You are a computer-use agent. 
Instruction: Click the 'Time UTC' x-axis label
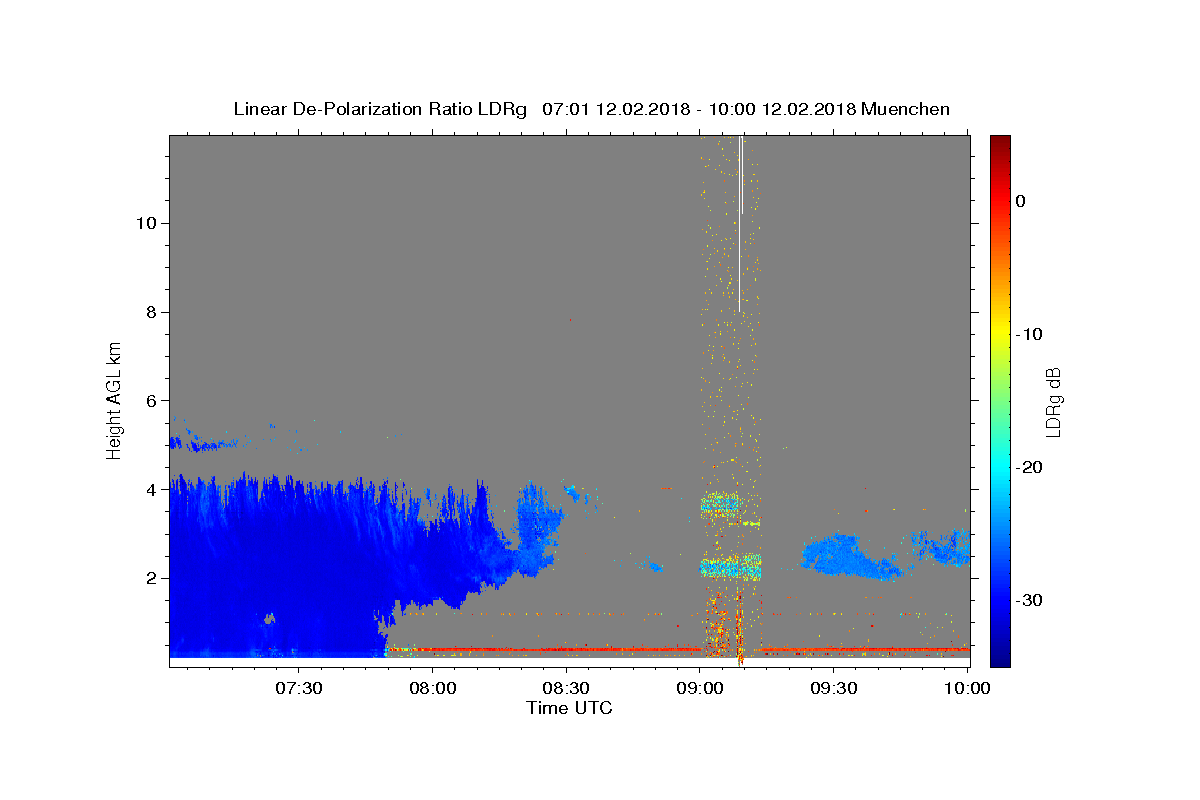click(569, 708)
